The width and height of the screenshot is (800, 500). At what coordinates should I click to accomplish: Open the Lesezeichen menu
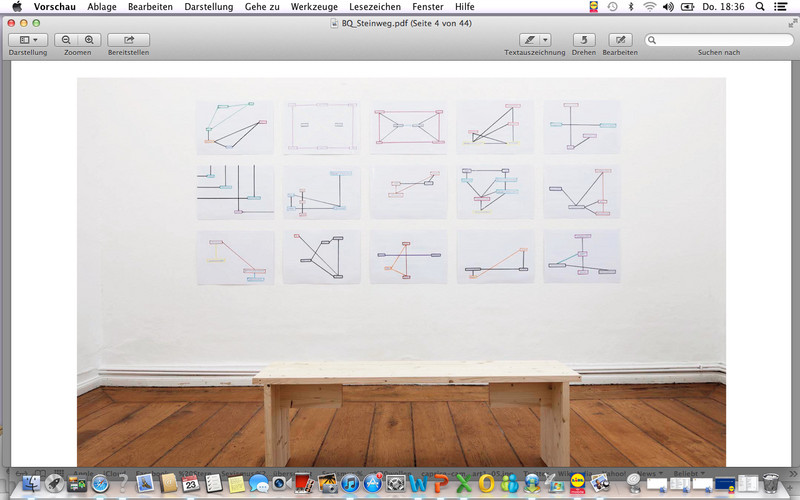point(374,7)
